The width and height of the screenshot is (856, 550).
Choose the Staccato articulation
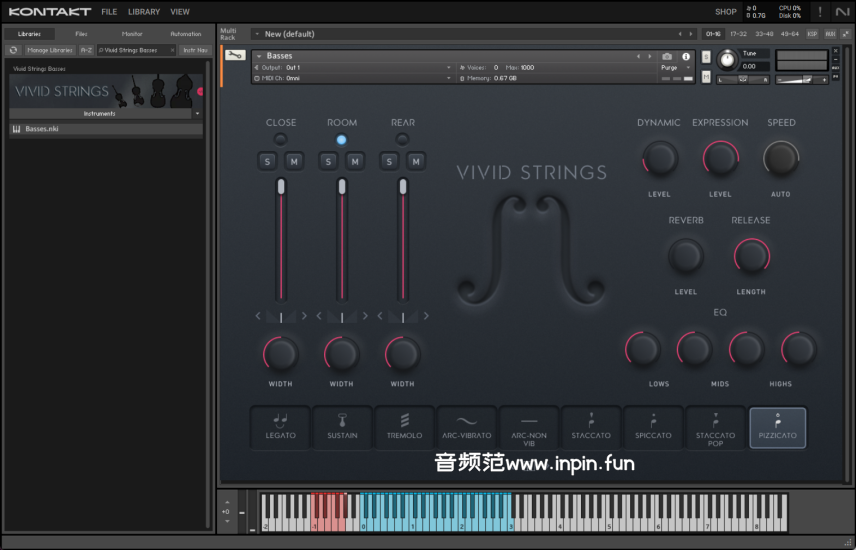tap(591, 427)
